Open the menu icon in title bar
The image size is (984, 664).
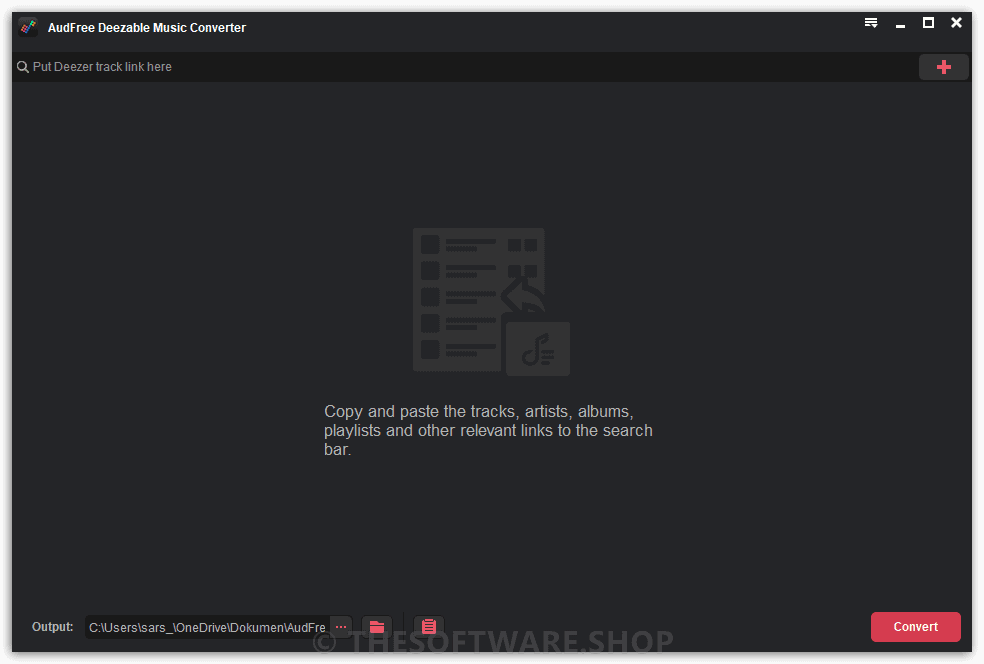pos(870,23)
